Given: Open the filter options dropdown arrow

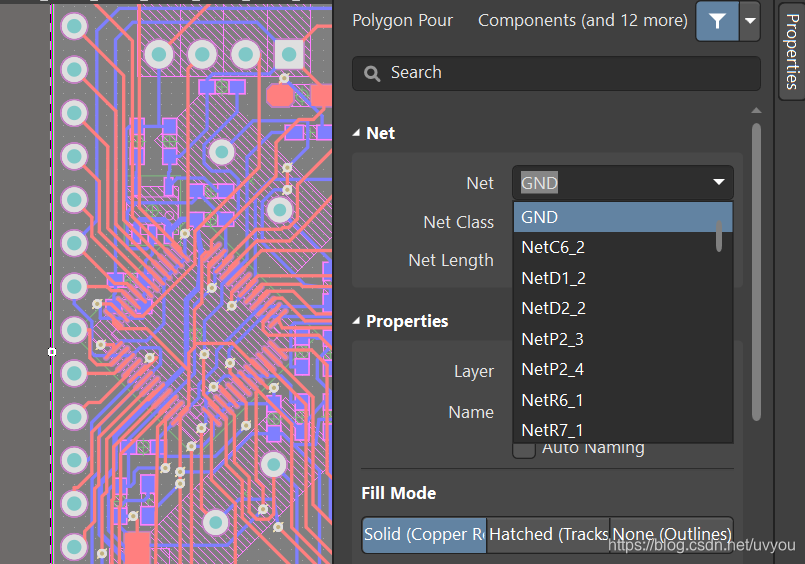Looking at the screenshot, I should (750, 21).
